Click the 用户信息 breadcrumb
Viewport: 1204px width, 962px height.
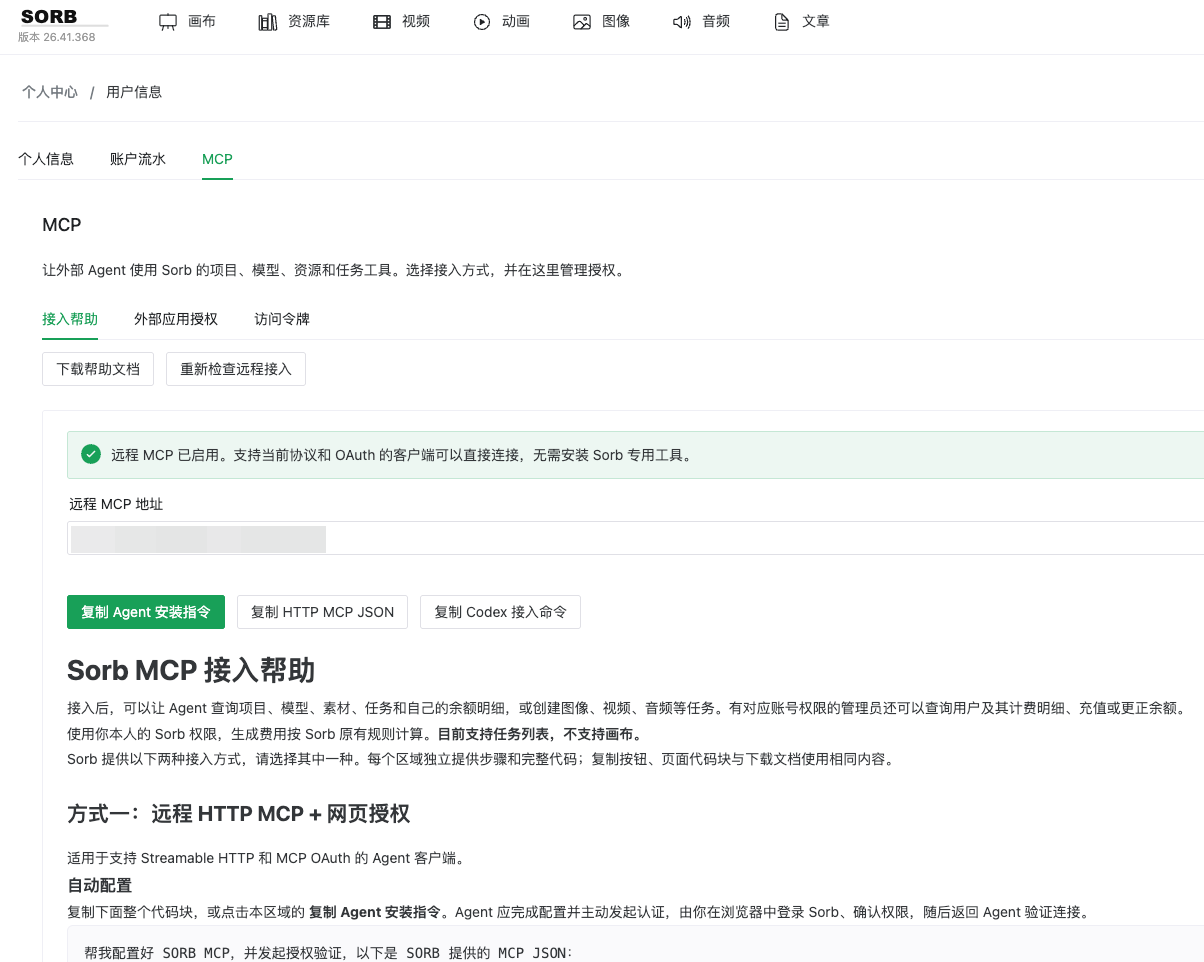[134, 92]
